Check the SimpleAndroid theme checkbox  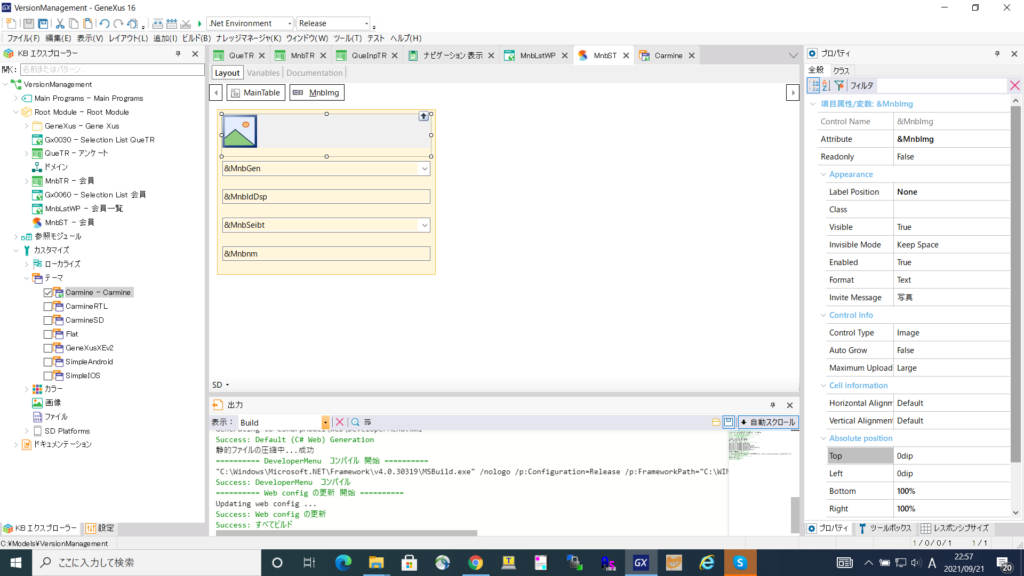click(48, 362)
